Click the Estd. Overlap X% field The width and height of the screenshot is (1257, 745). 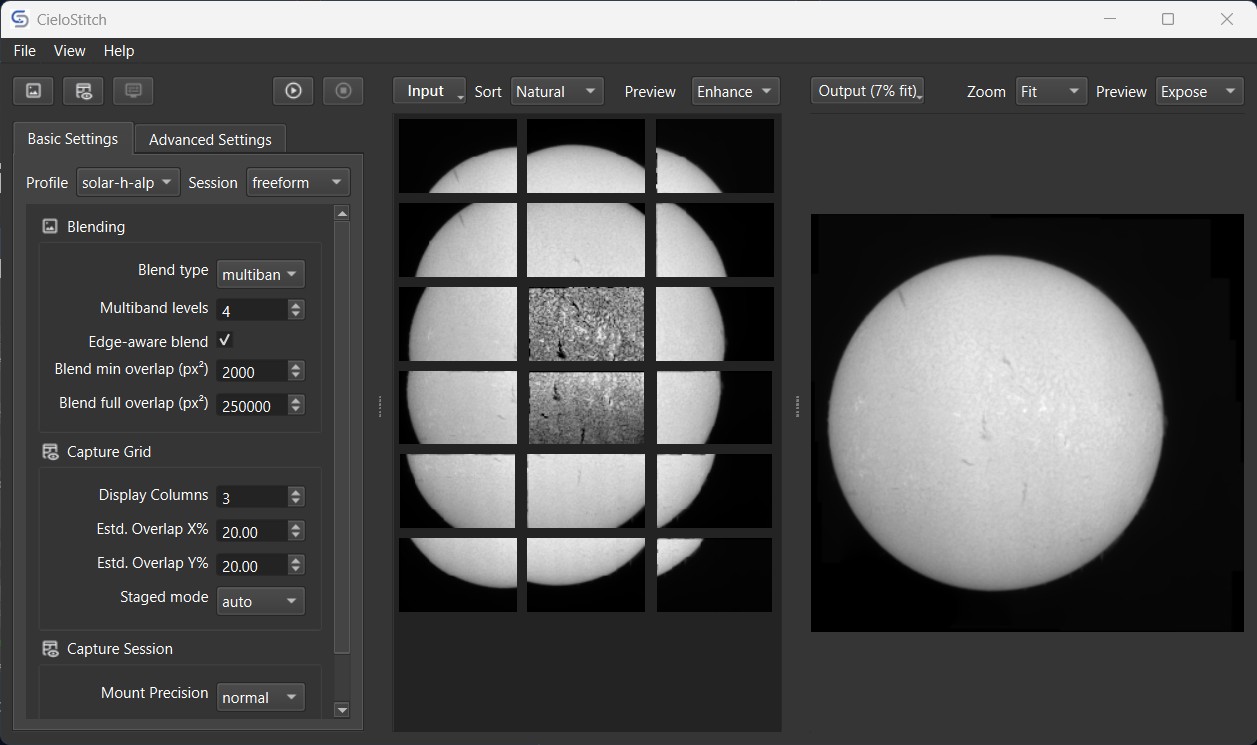pos(252,531)
